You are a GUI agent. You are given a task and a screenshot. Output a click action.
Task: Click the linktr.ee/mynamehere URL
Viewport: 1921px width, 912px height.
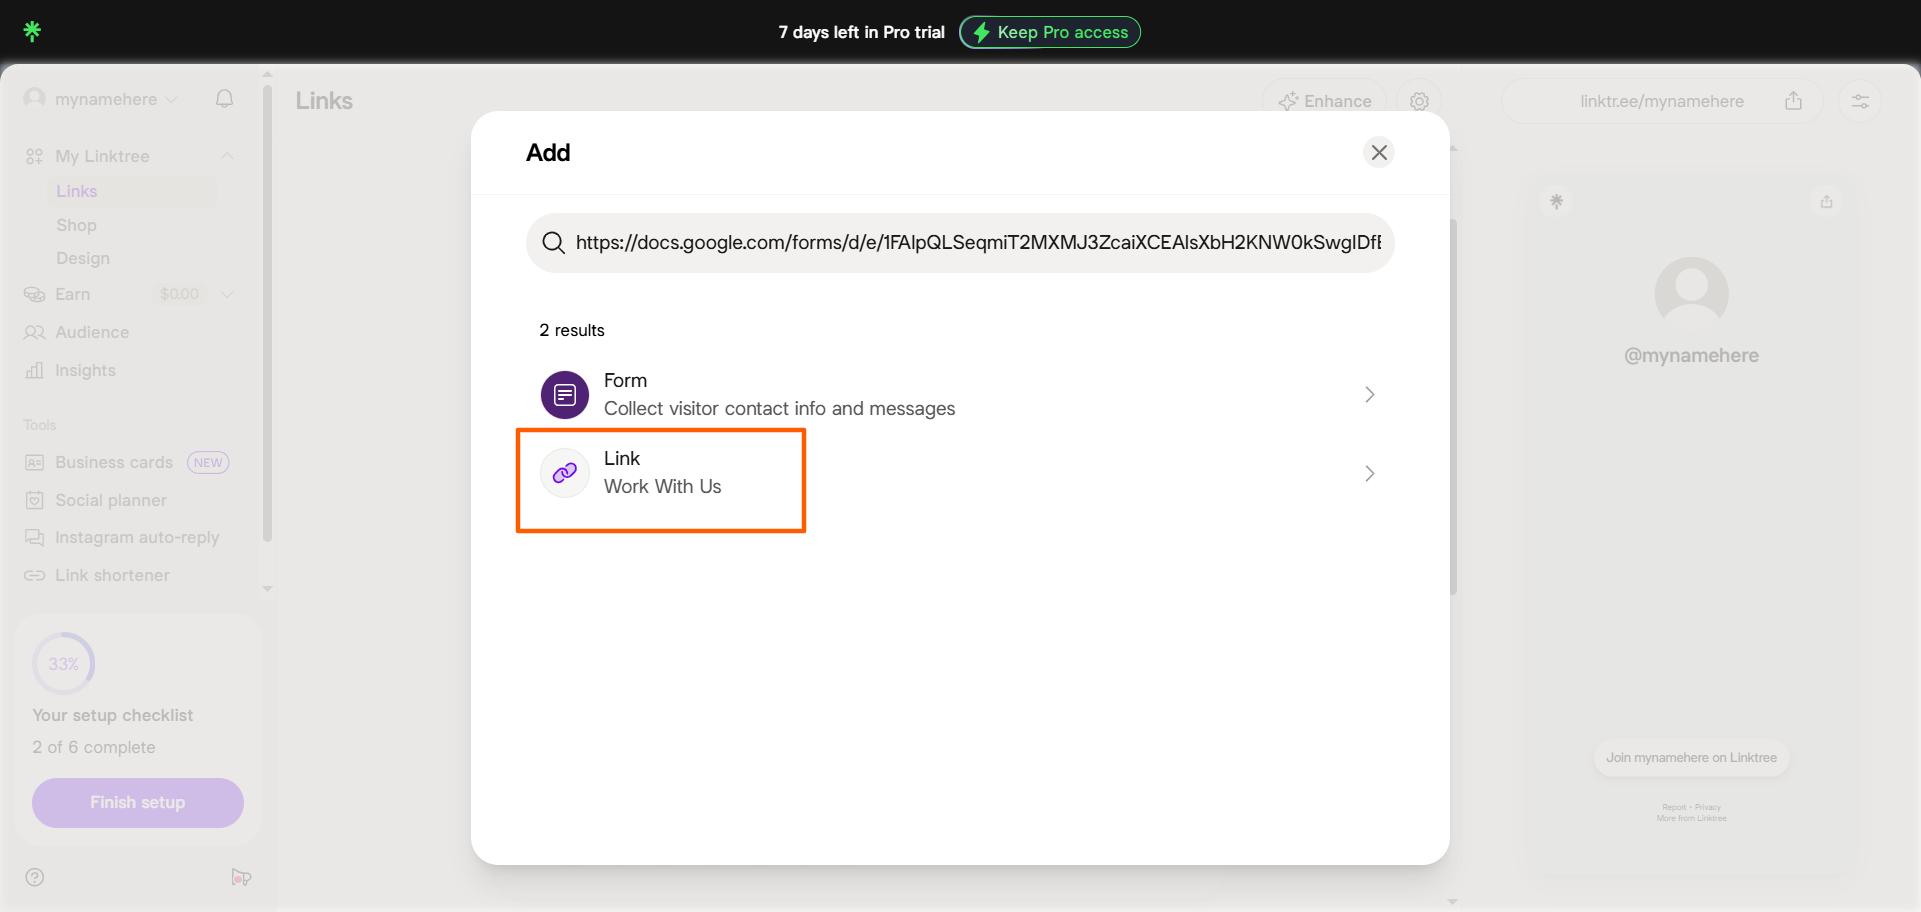pos(1662,101)
